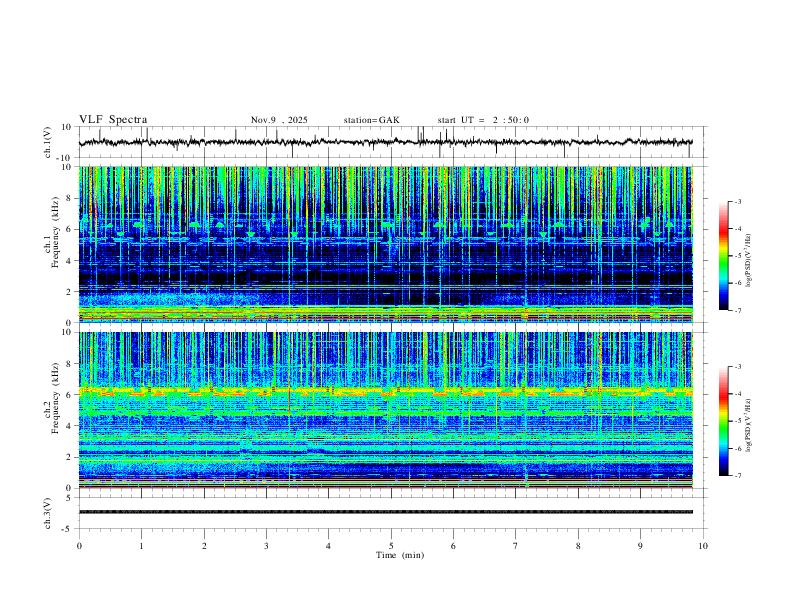
Task: Click the "VLF Spectra" plot title
Action: 113,119
